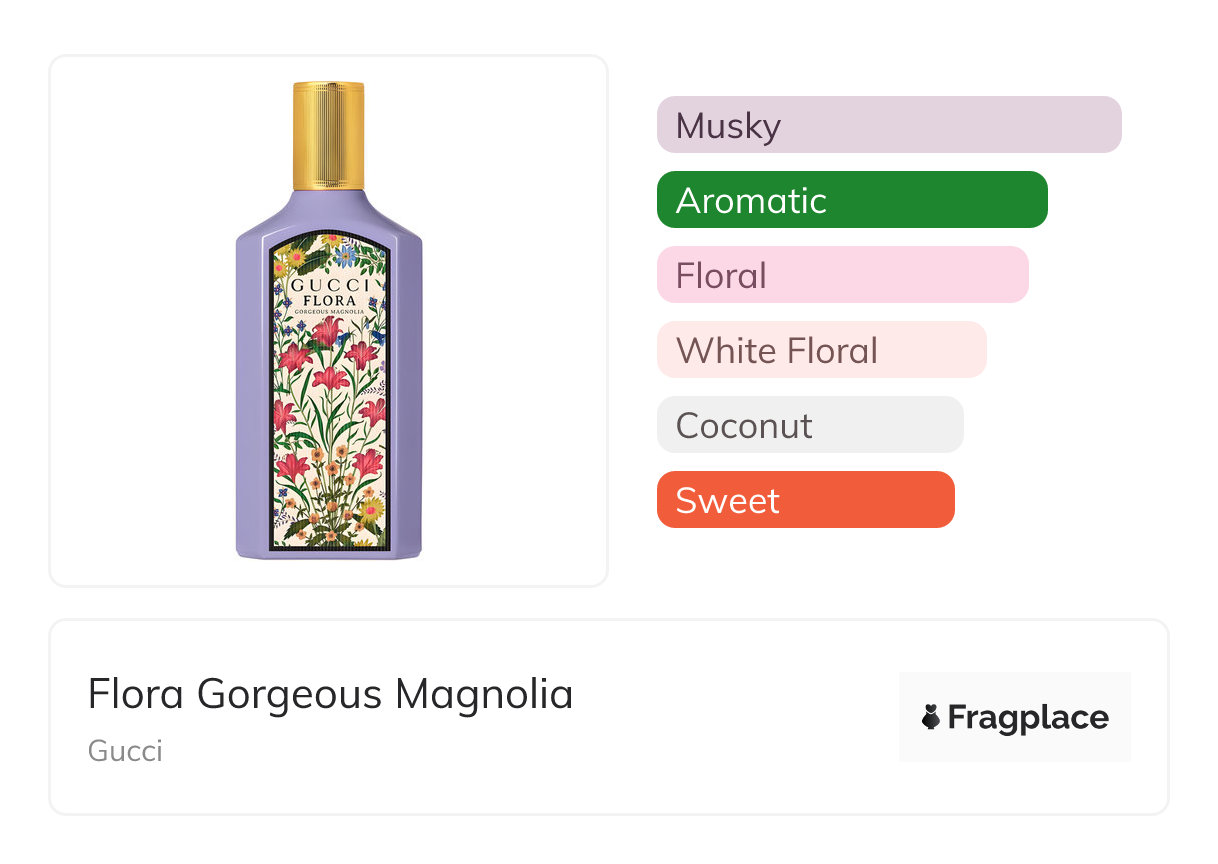Click the red lily just below the label text
The image size is (1218, 864).
[x=326, y=333]
